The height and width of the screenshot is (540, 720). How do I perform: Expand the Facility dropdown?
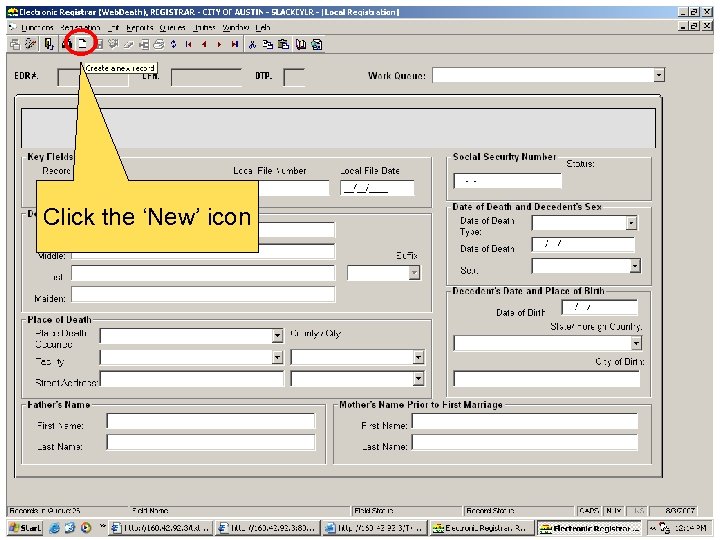pyautogui.click(x=277, y=357)
